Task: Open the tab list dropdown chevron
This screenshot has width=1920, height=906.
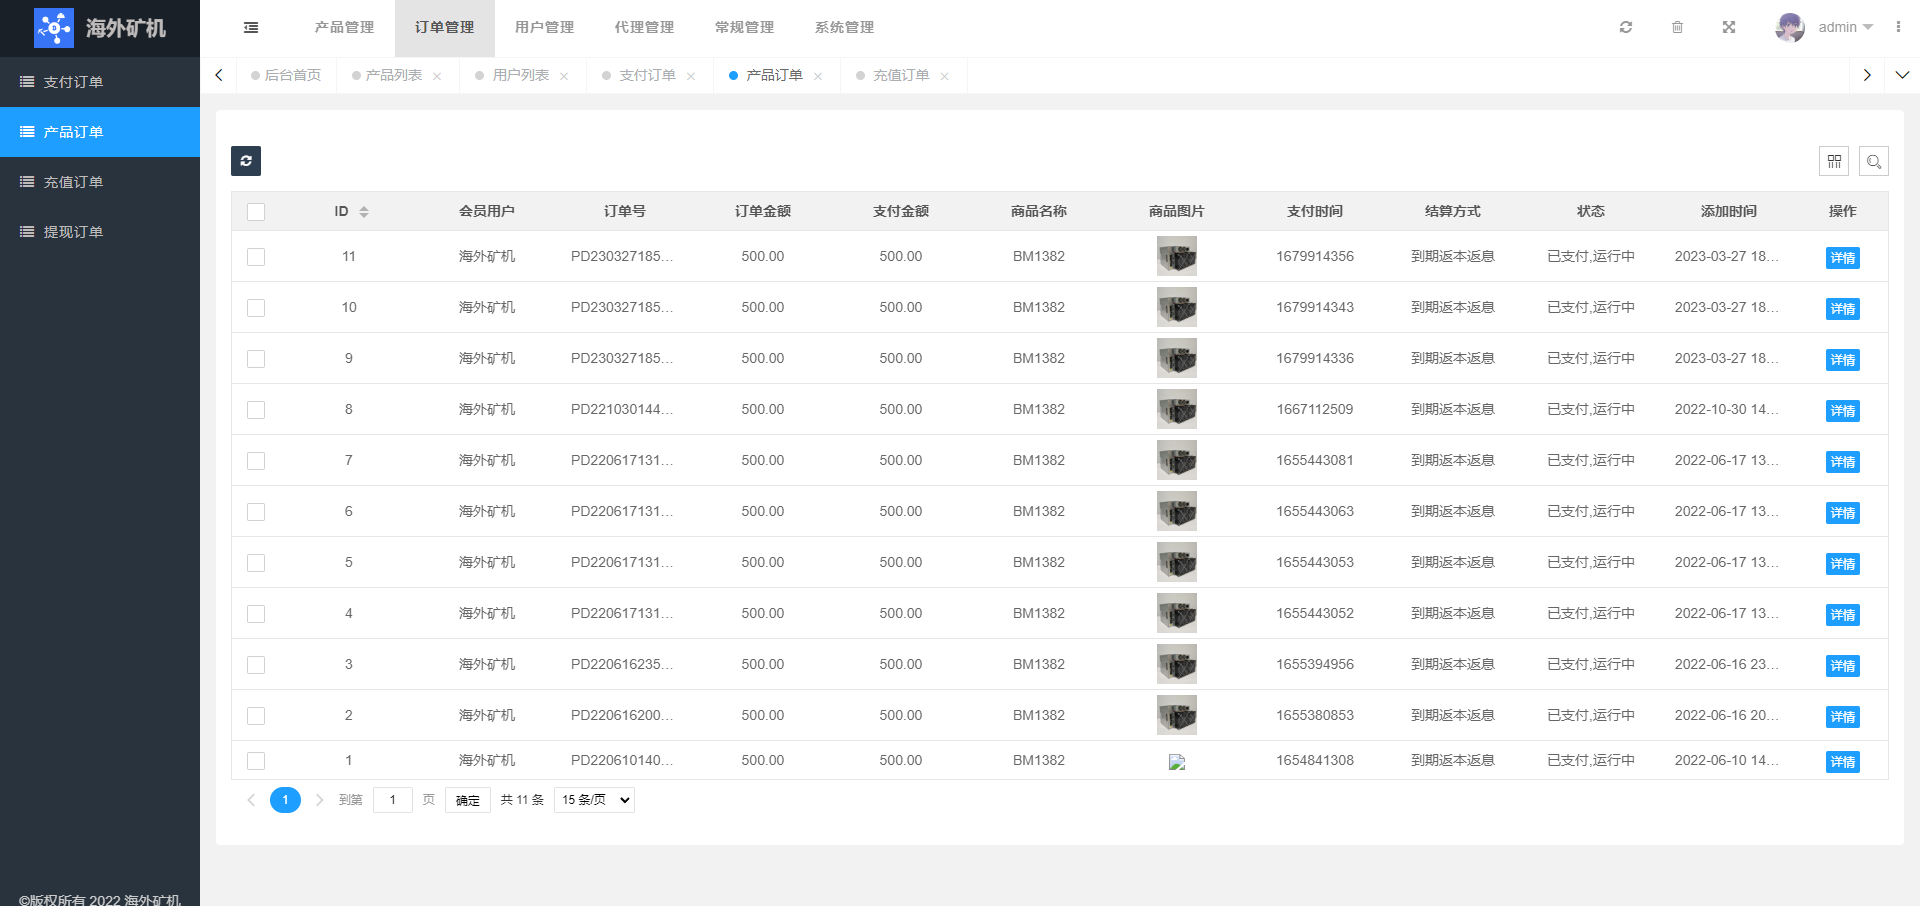Action: pyautogui.click(x=1901, y=75)
